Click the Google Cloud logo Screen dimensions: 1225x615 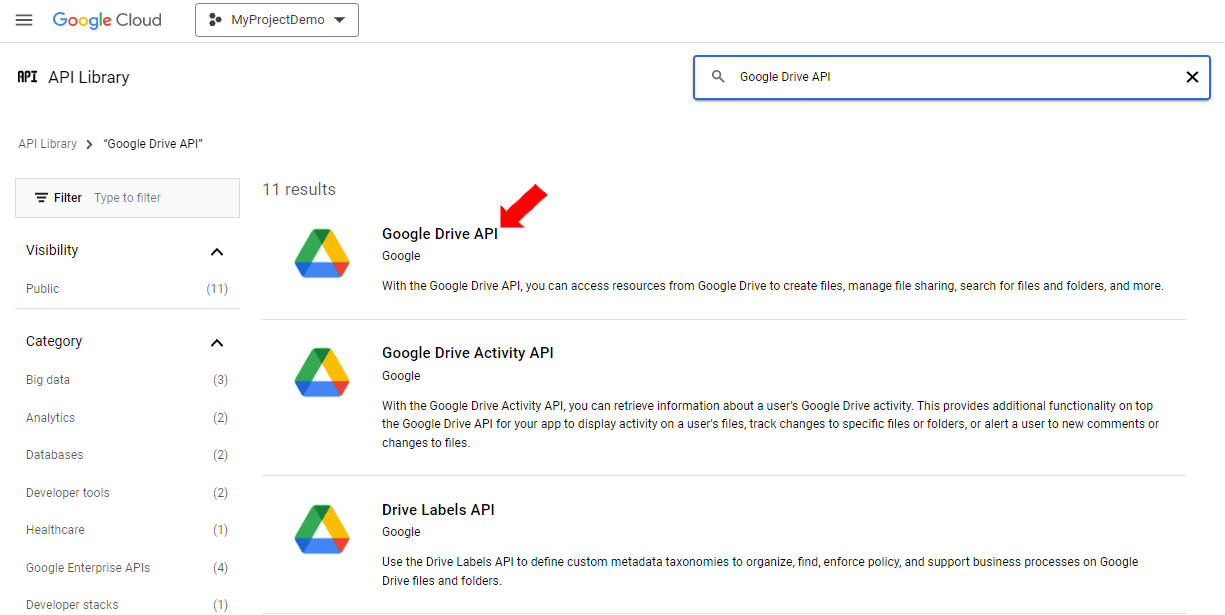point(107,20)
